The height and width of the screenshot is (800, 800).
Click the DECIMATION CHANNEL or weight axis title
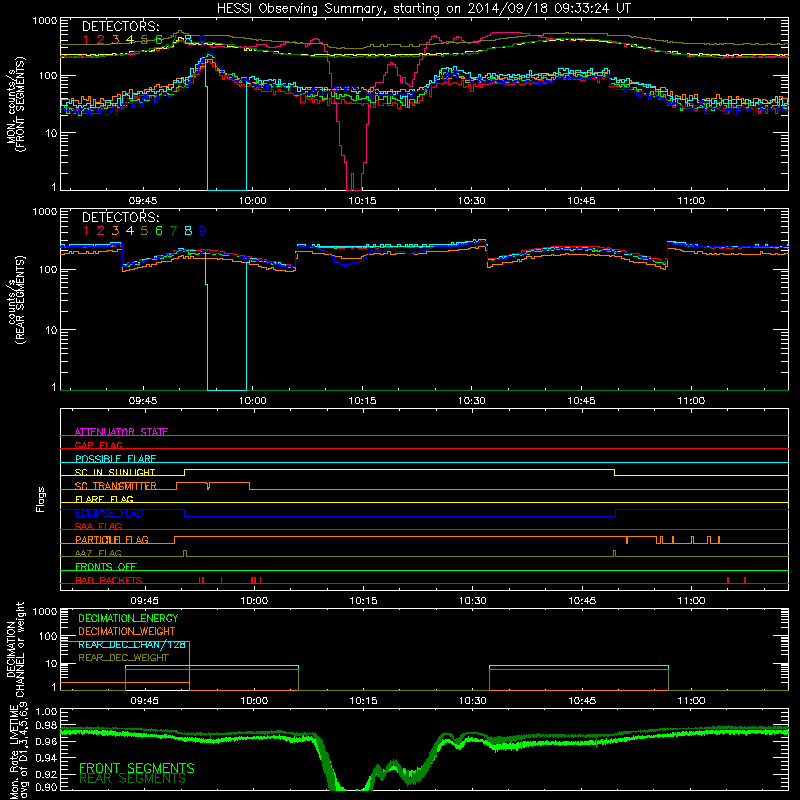(x=16, y=649)
